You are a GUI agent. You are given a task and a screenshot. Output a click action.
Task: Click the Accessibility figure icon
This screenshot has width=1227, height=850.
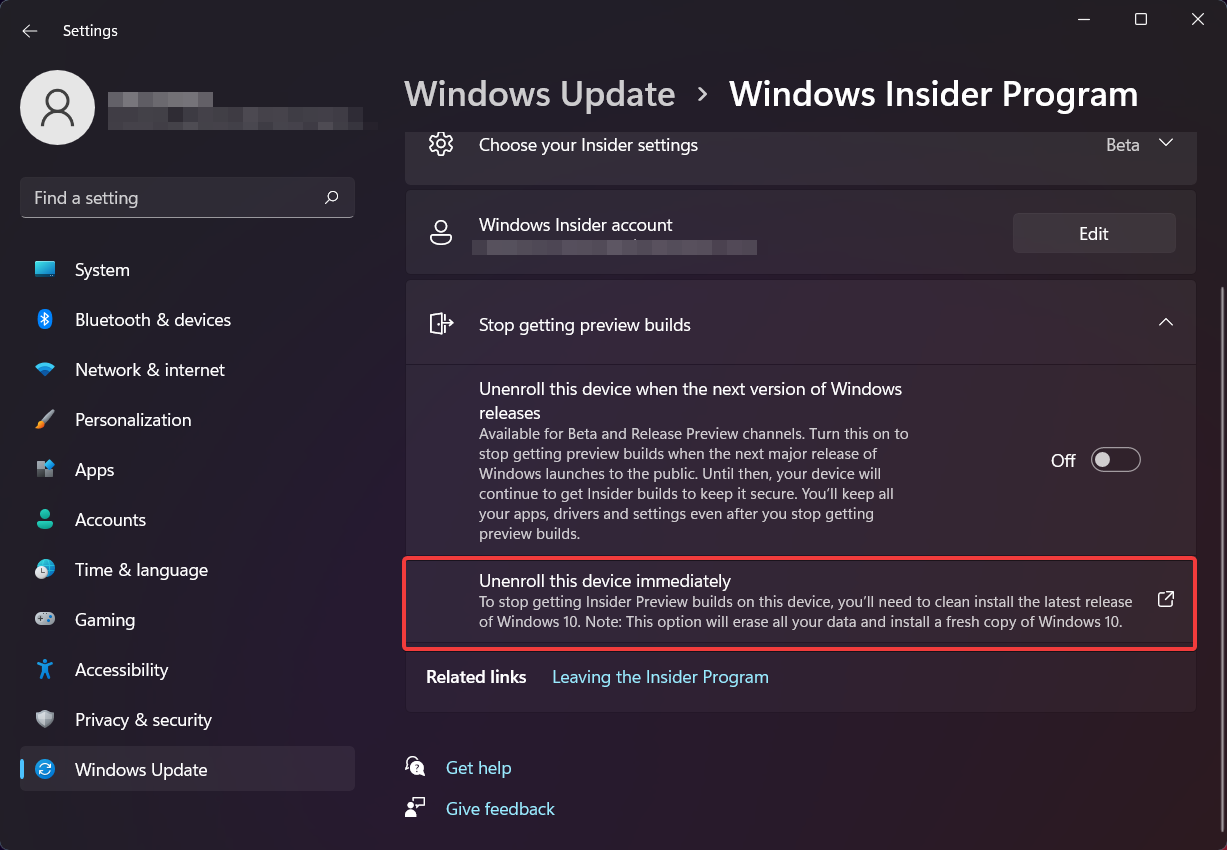pos(45,670)
